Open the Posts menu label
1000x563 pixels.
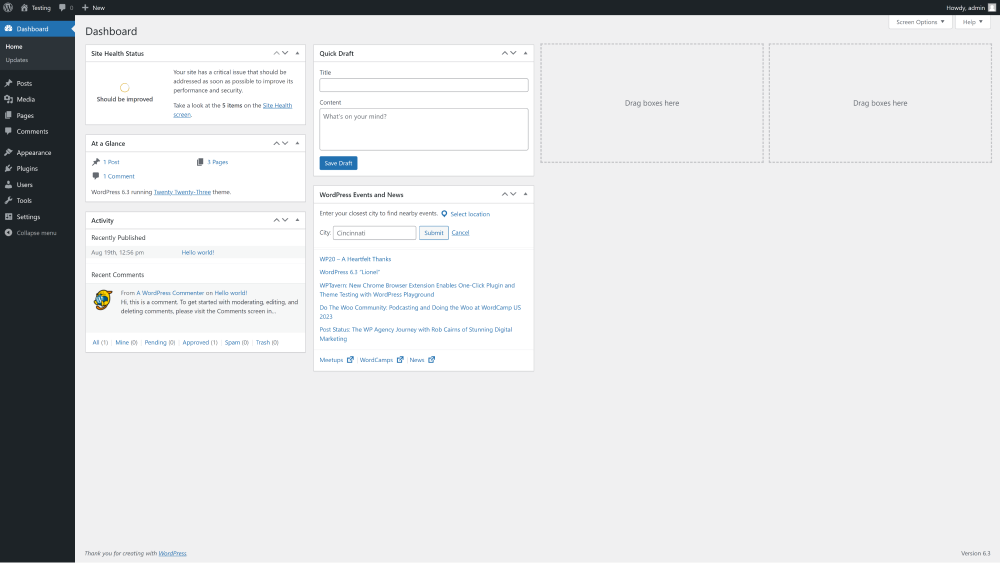(x=24, y=84)
